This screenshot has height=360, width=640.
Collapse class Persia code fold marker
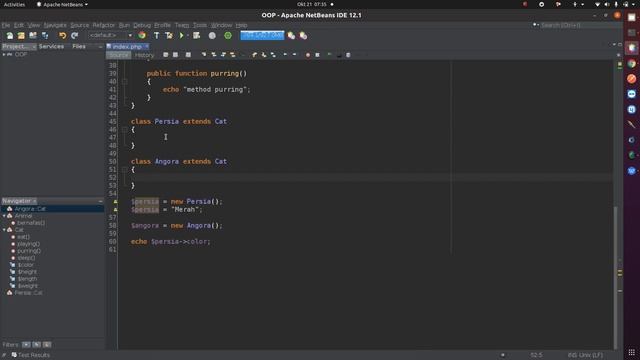tap(124, 129)
